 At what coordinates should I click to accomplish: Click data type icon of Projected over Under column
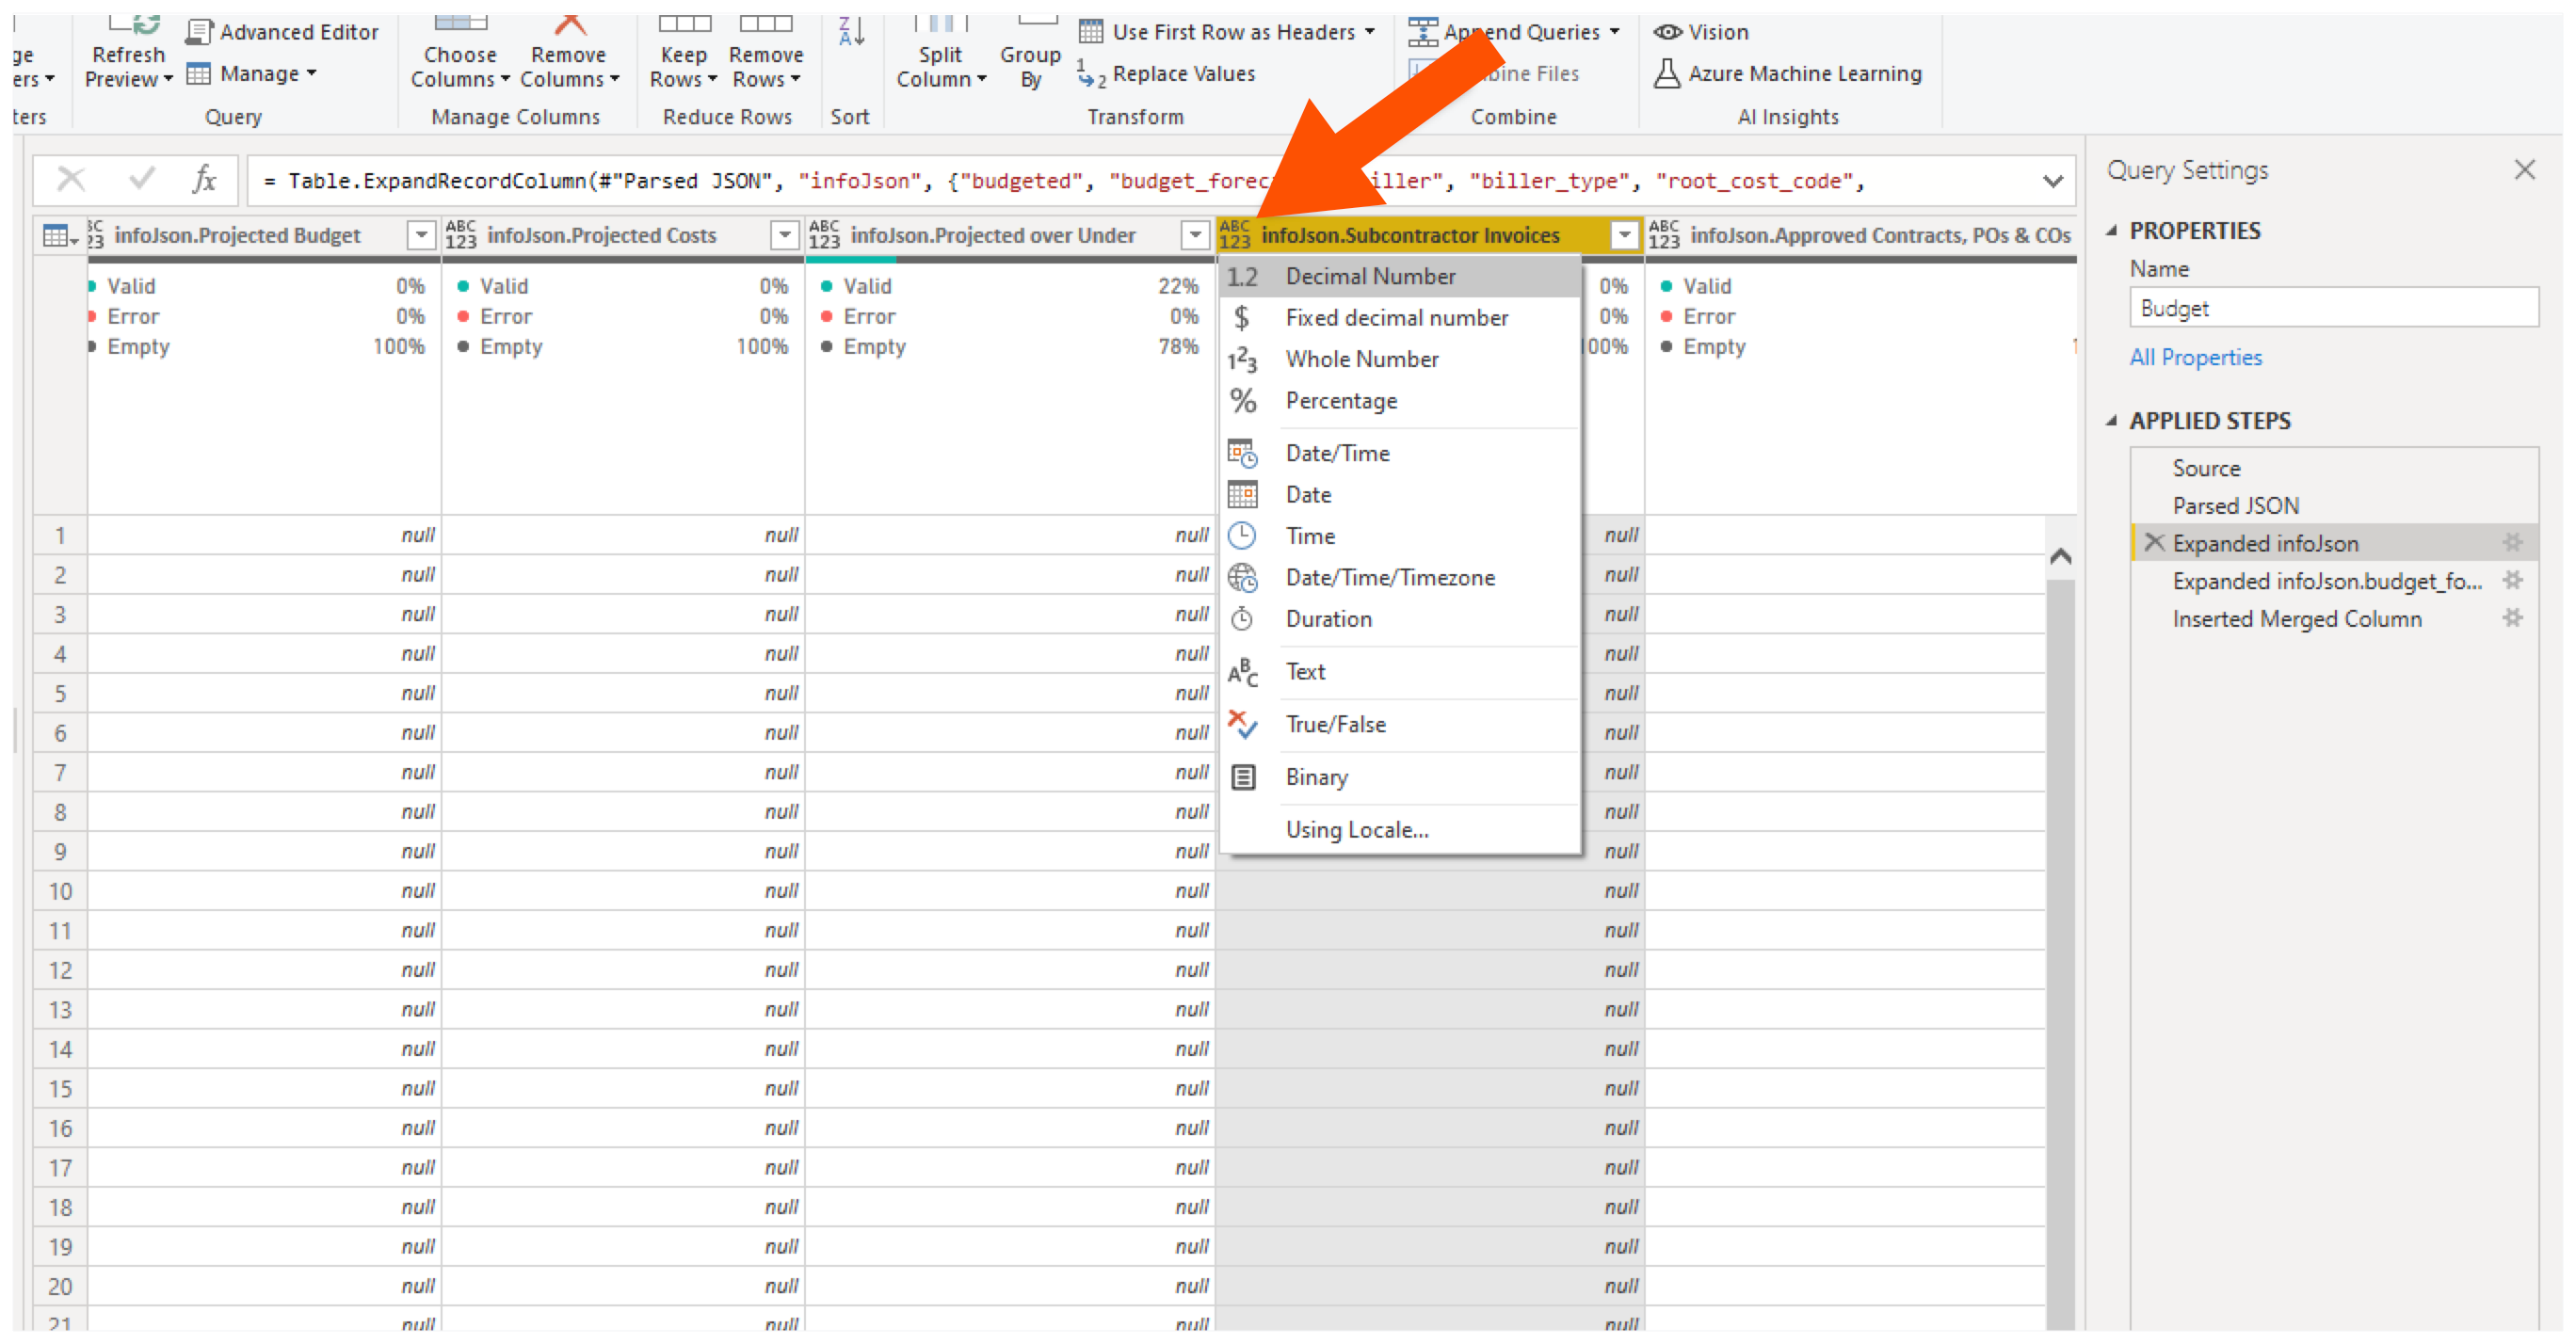(824, 235)
